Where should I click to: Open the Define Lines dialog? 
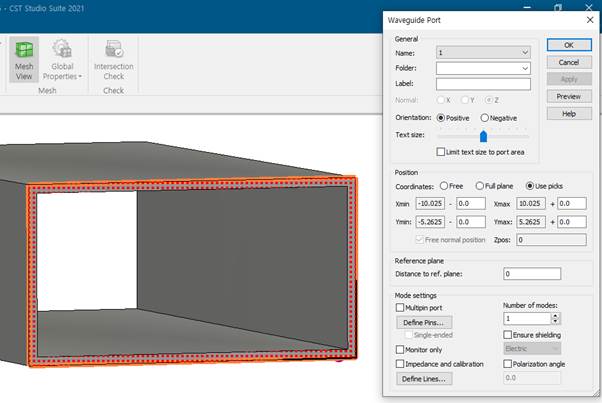coord(425,379)
